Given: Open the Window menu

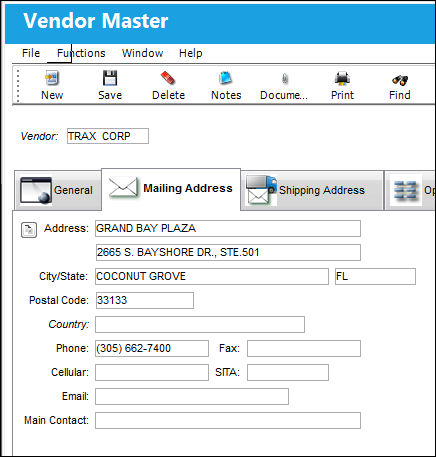Looking at the screenshot, I should tap(142, 53).
